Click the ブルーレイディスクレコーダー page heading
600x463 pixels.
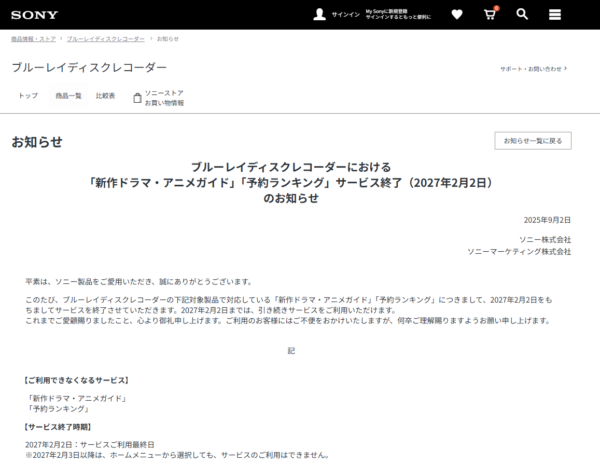pos(89,67)
